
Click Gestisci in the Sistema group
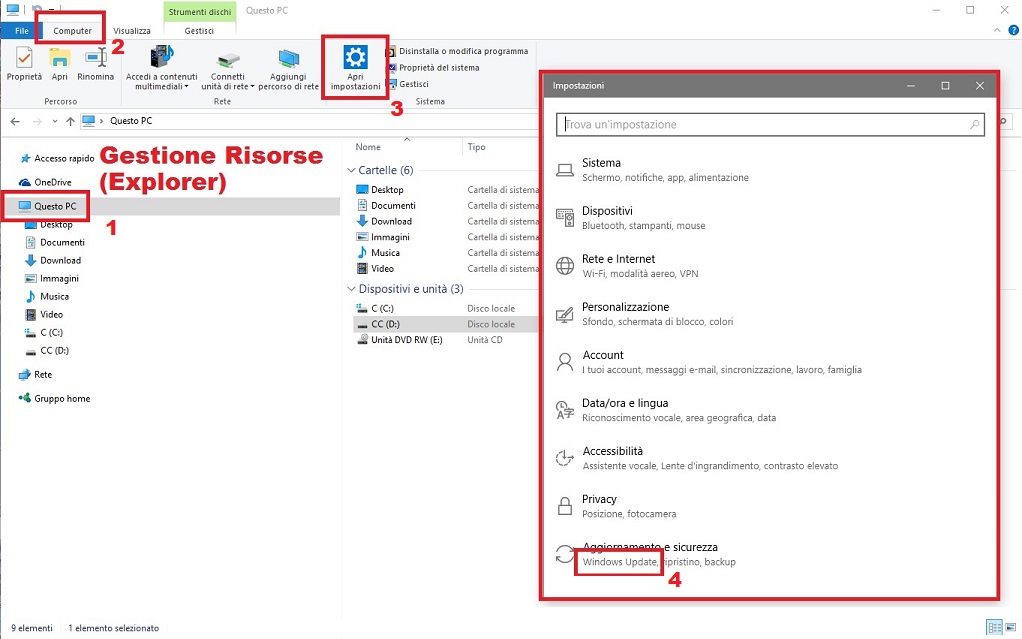408,83
